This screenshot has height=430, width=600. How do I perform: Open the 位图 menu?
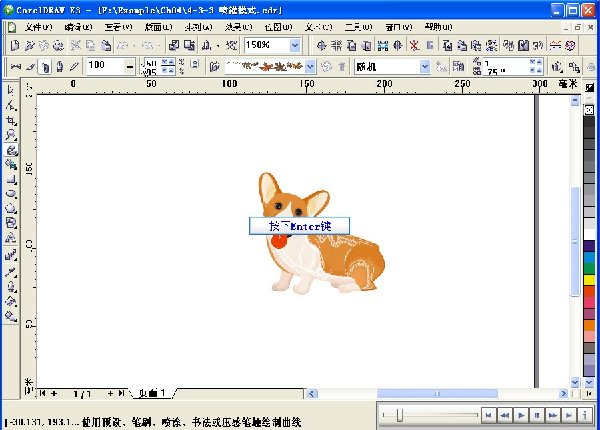coord(278,27)
